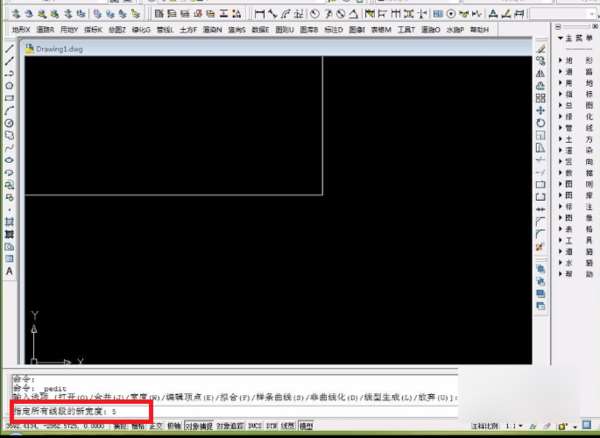Select the Scale tool
This screenshot has height=438, width=600.
(540, 135)
